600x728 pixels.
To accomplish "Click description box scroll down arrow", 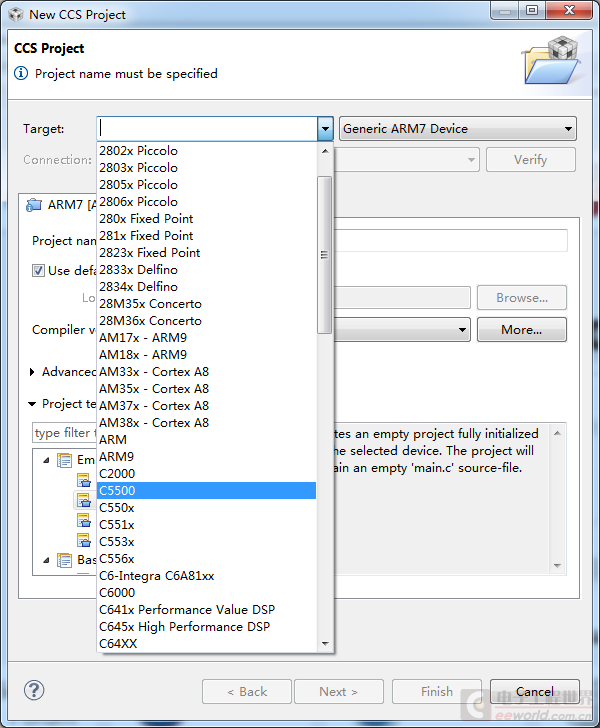I will pyautogui.click(x=557, y=566).
